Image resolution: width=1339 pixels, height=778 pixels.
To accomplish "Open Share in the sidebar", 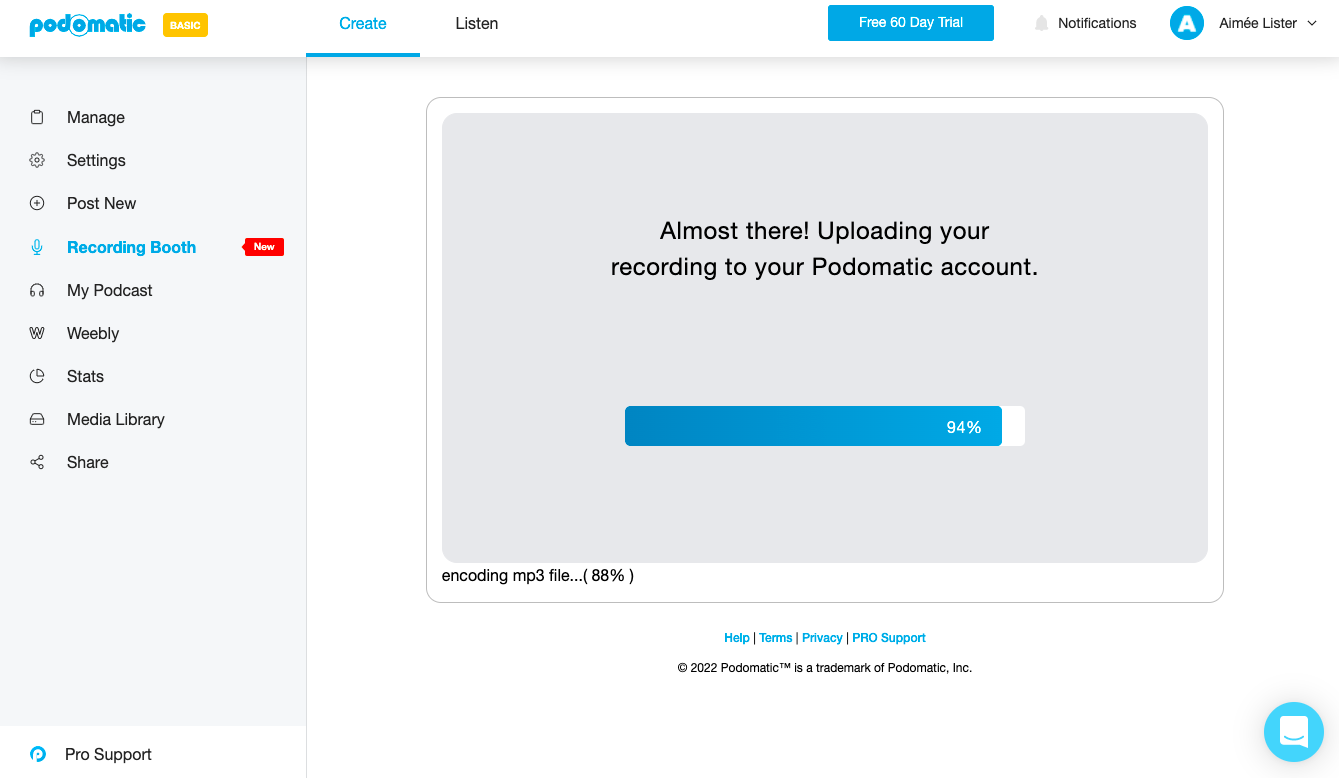I will 87,462.
